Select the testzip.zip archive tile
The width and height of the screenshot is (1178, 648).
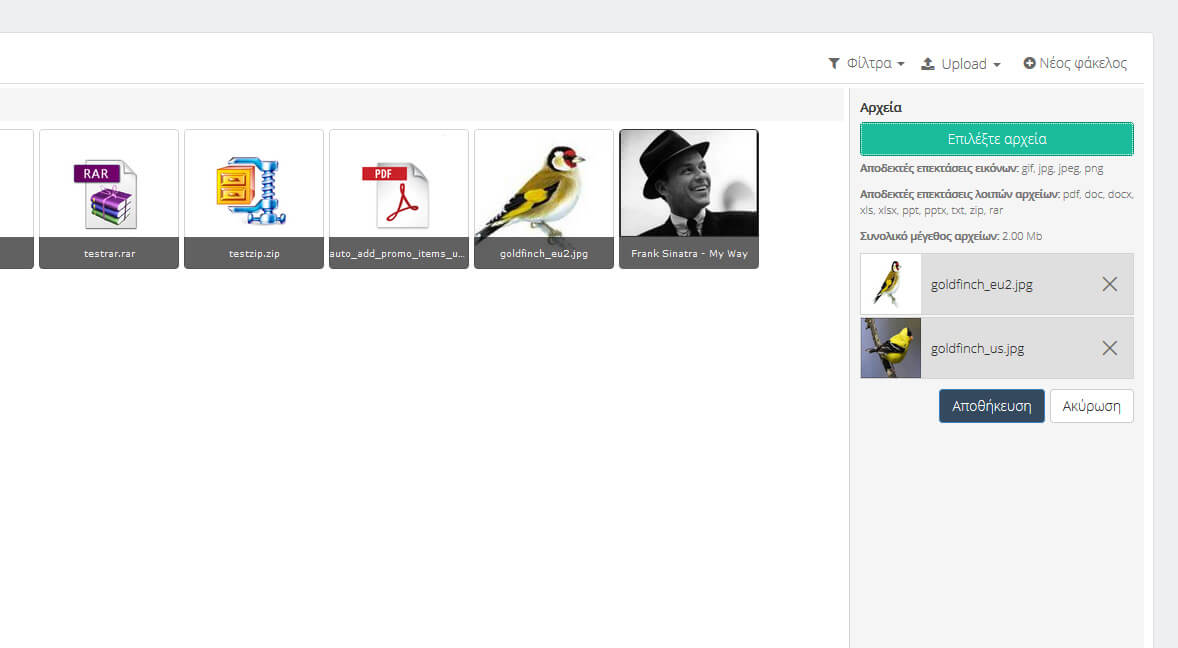(254, 199)
